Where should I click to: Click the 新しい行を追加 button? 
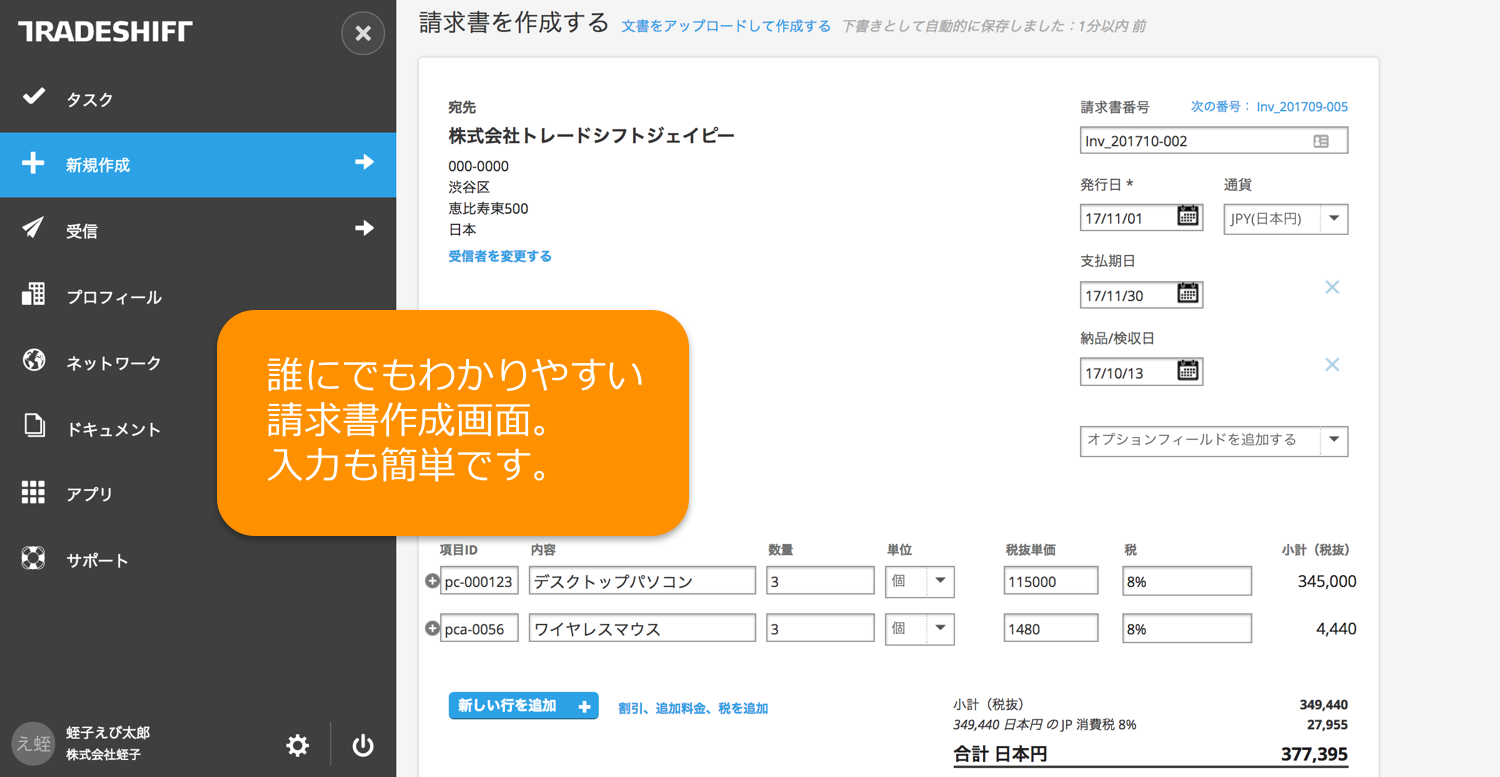[523, 705]
